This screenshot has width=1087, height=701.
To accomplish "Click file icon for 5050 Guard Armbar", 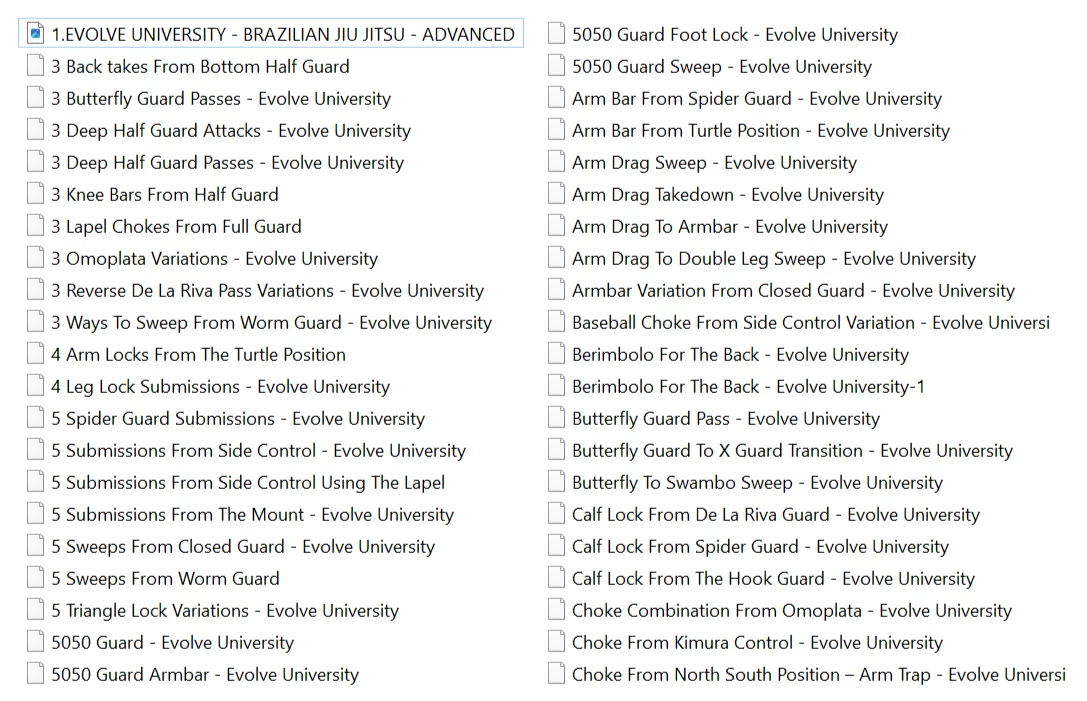I will click(36, 674).
